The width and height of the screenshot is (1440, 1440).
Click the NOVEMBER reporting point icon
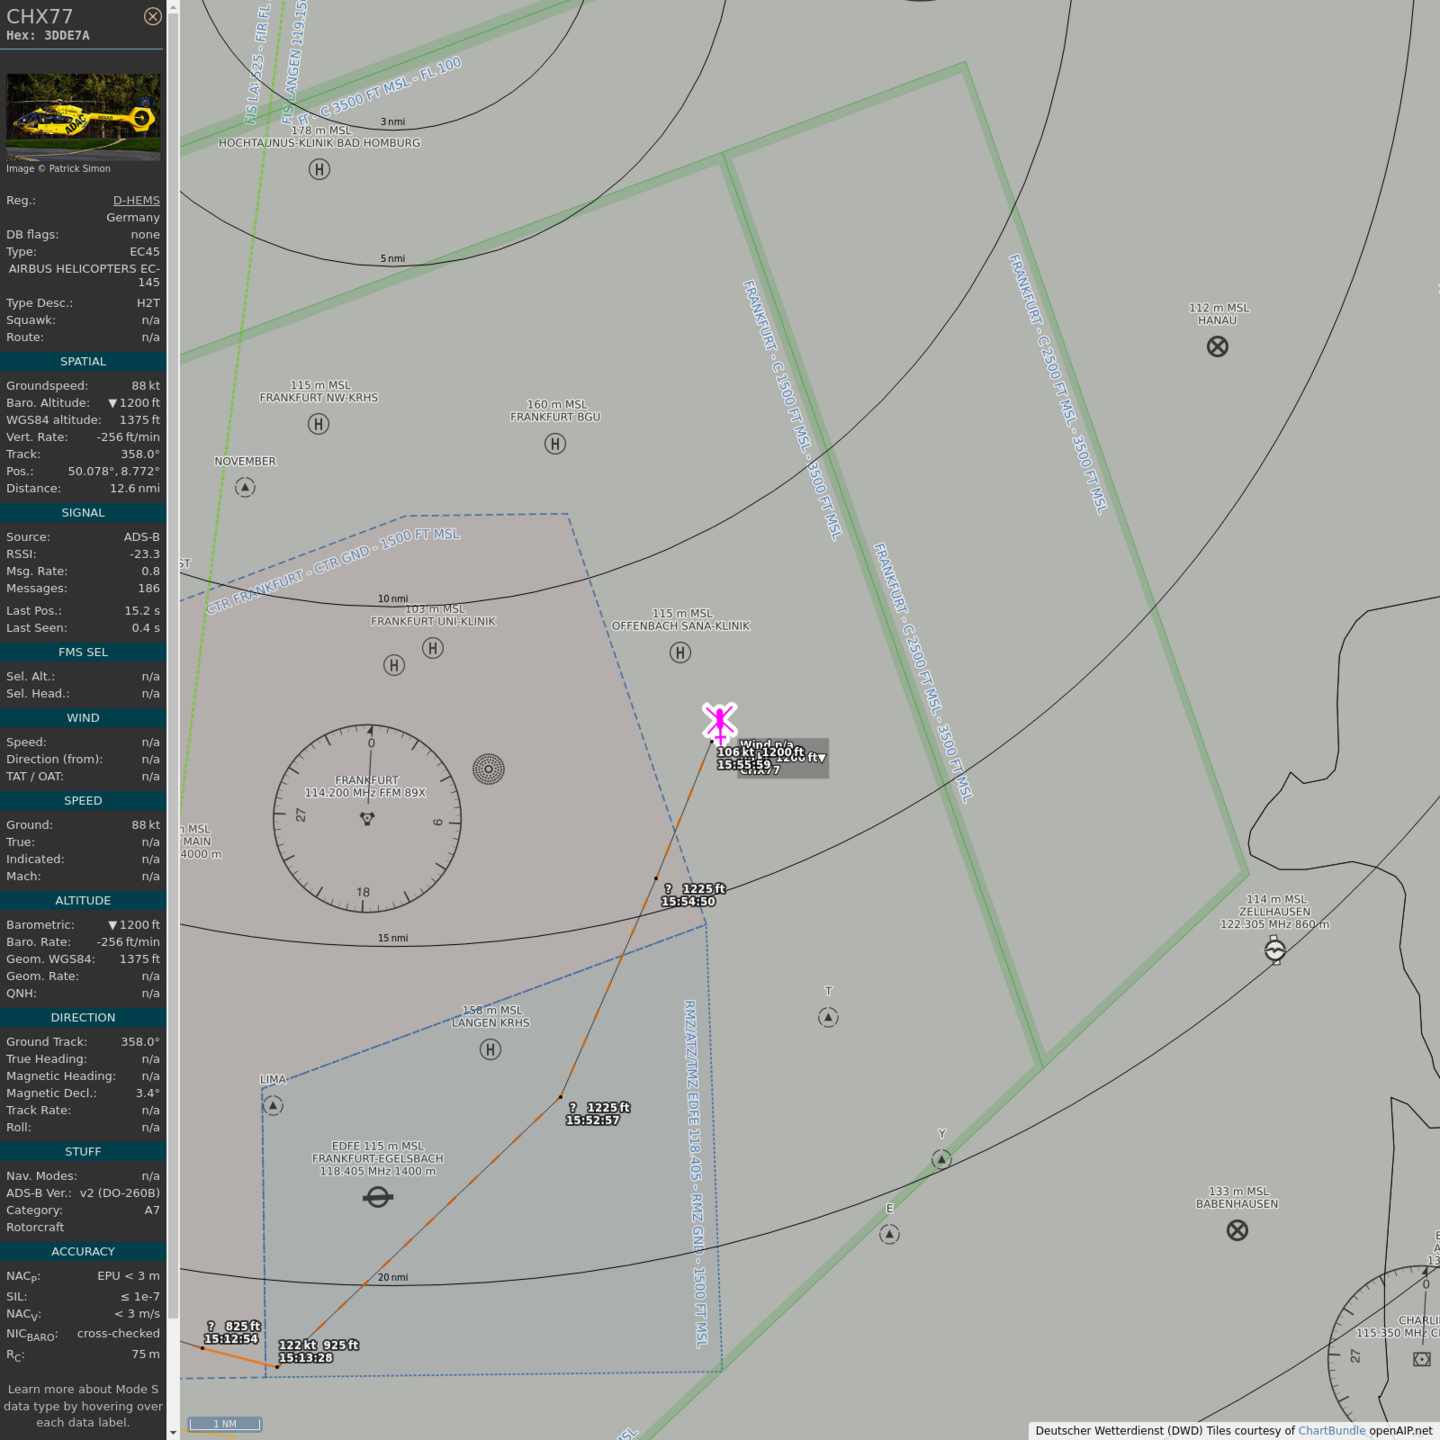point(245,487)
